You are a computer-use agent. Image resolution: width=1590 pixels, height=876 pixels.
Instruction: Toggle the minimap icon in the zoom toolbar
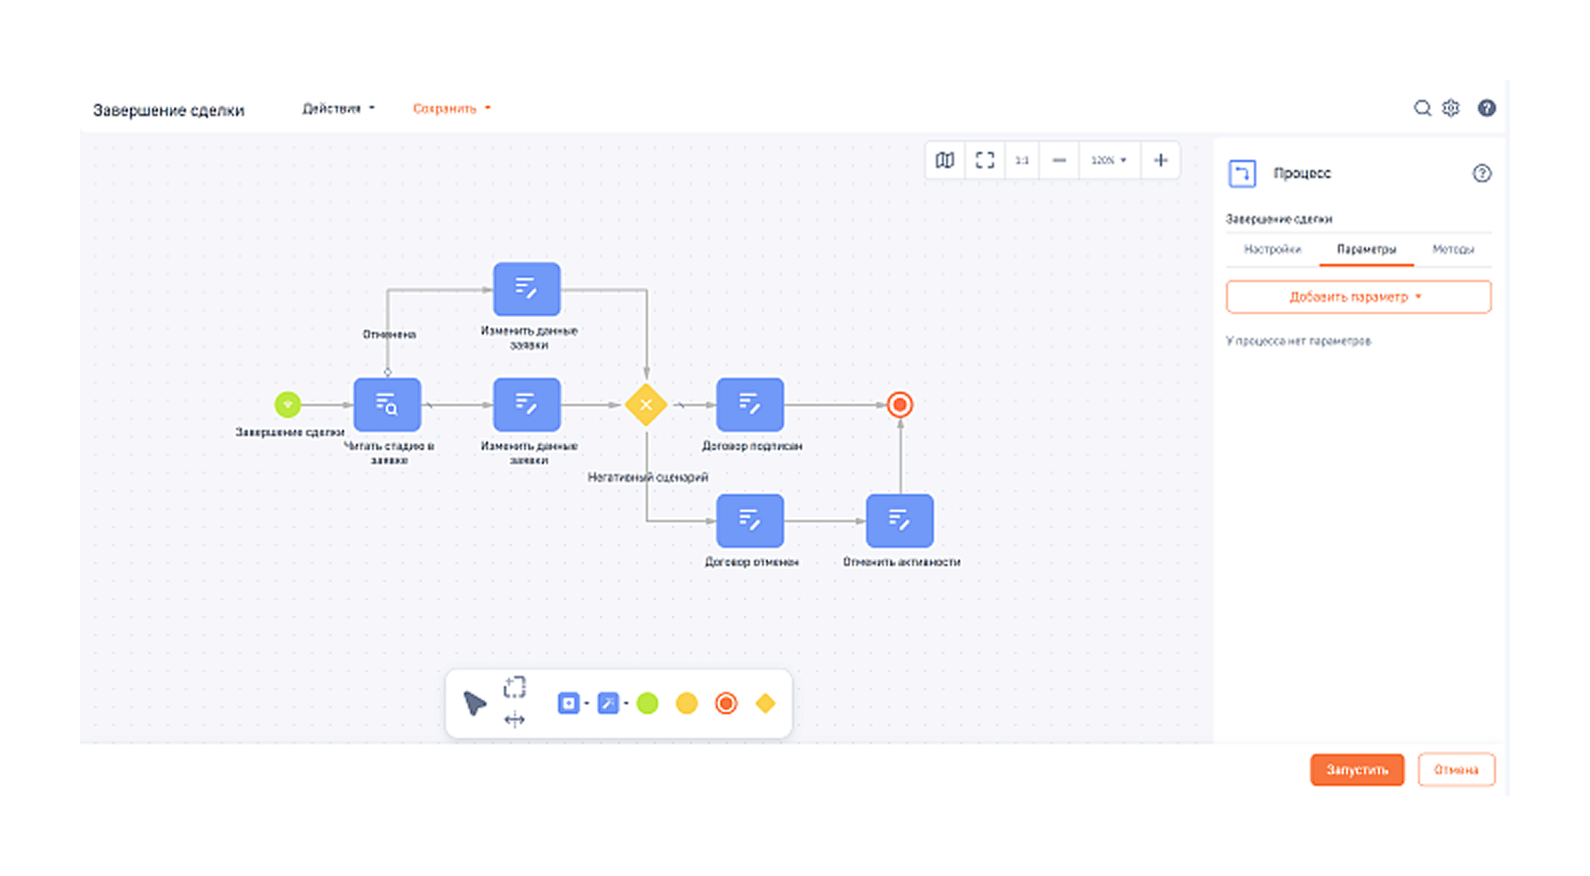click(945, 160)
